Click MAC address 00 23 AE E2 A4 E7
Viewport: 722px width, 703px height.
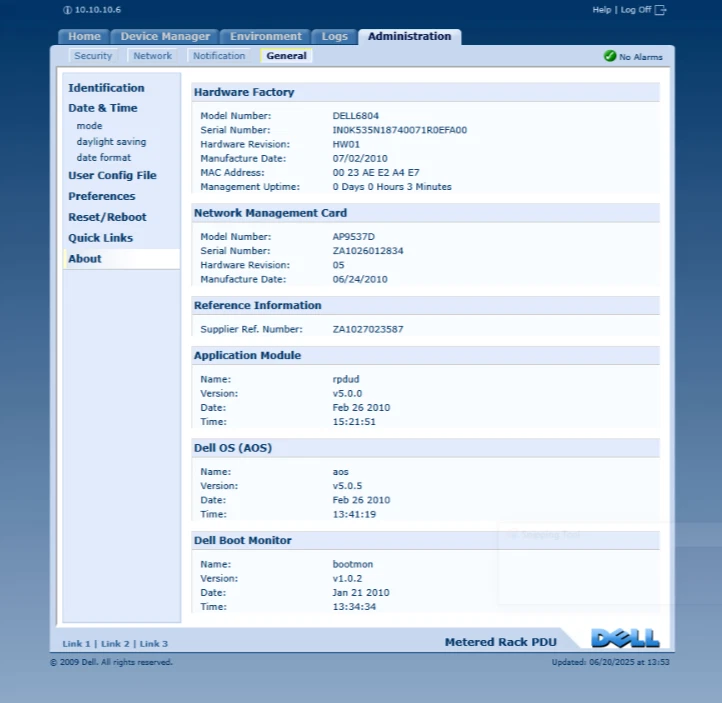[x=376, y=173]
